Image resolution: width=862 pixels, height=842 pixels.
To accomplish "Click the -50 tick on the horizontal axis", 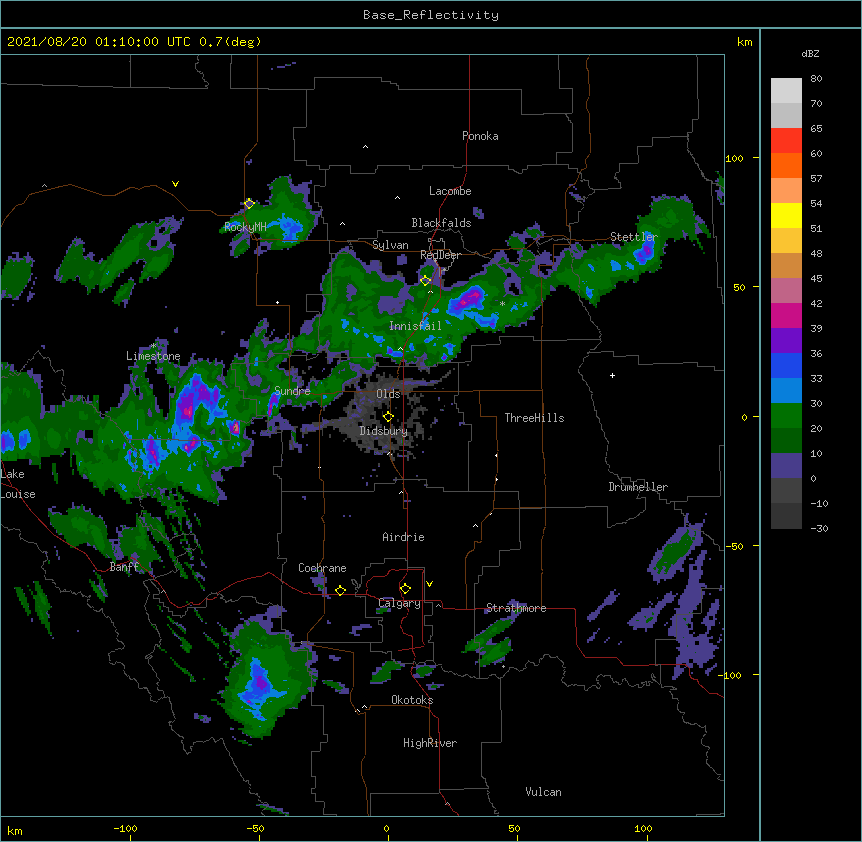I will click(255, 828).
